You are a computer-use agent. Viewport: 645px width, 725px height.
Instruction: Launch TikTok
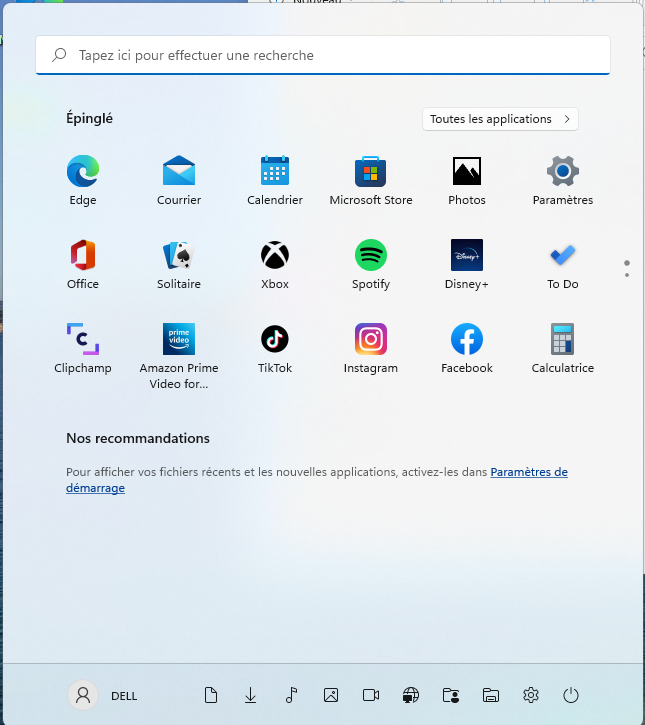tap(275, 349)
